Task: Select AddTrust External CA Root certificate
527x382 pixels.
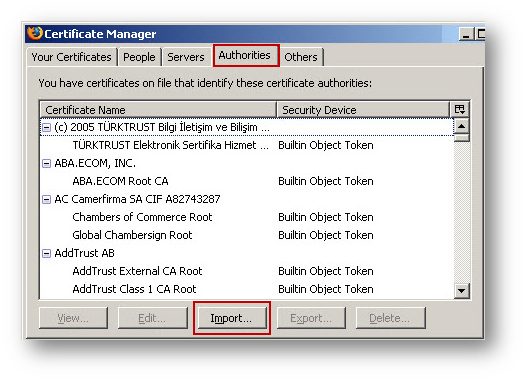Action: click(137, 271)
